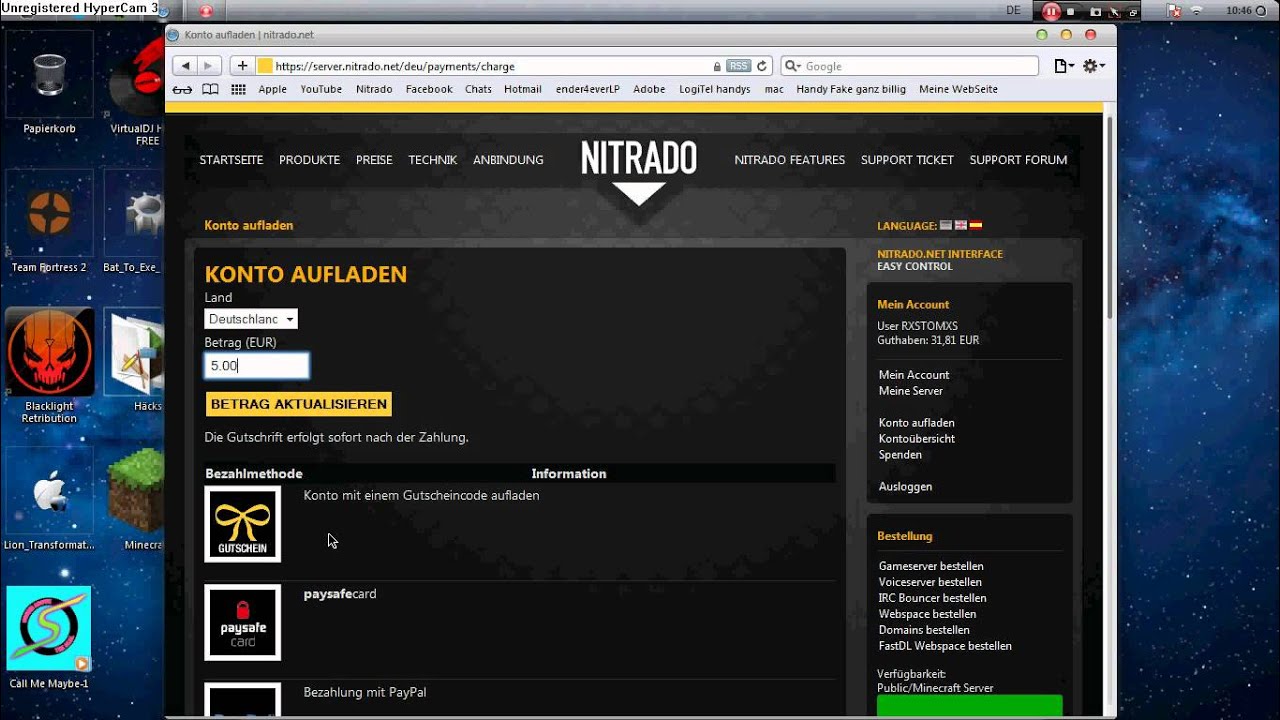Click the Ausloggen link

click(x=905, y=487)
